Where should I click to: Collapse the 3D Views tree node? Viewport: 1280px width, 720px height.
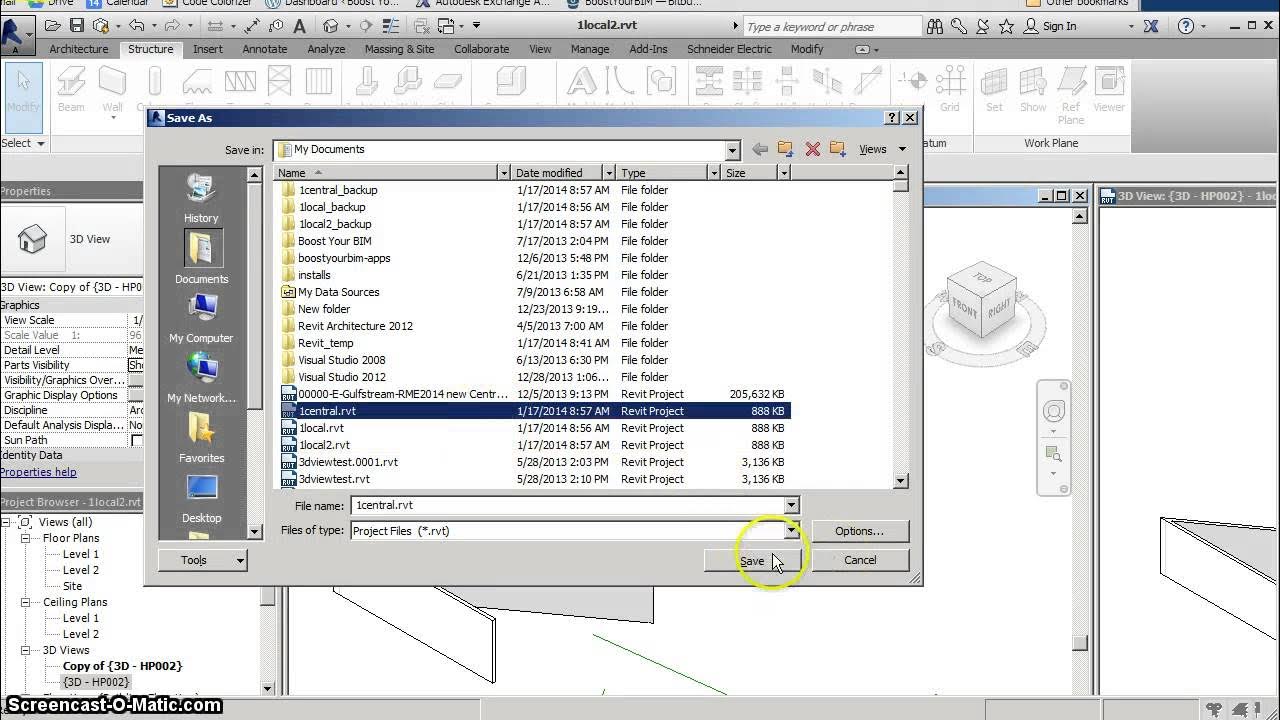25,650
